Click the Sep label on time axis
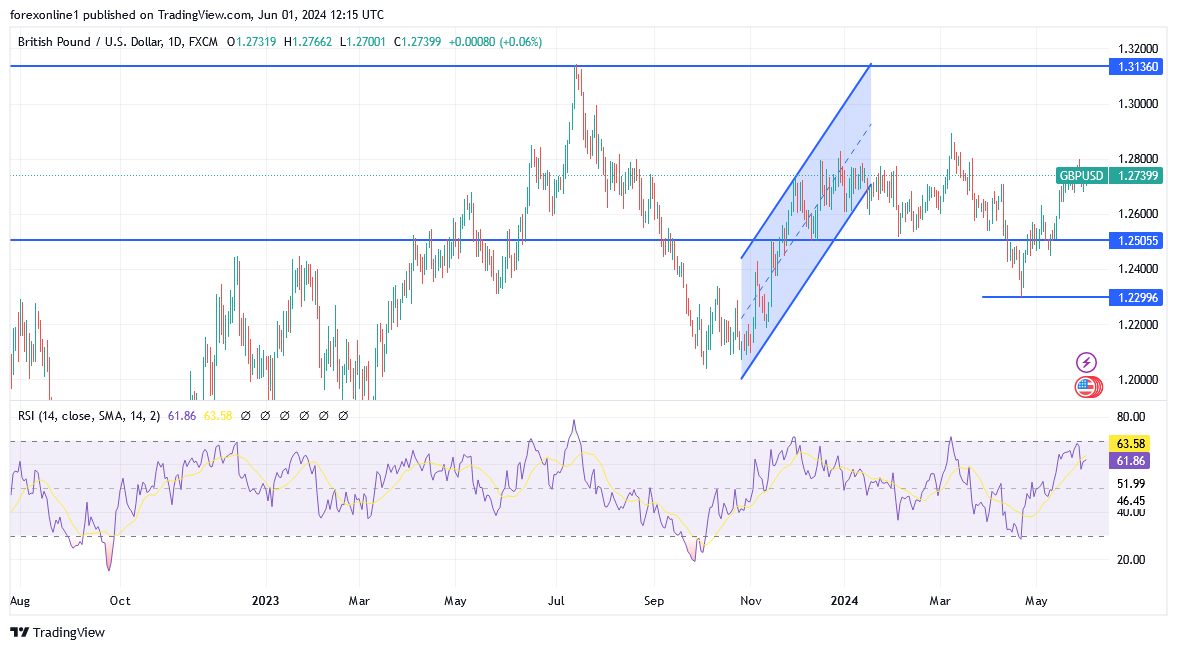The width and height of the screenshot is (1177, 650). tap(654, 600)
